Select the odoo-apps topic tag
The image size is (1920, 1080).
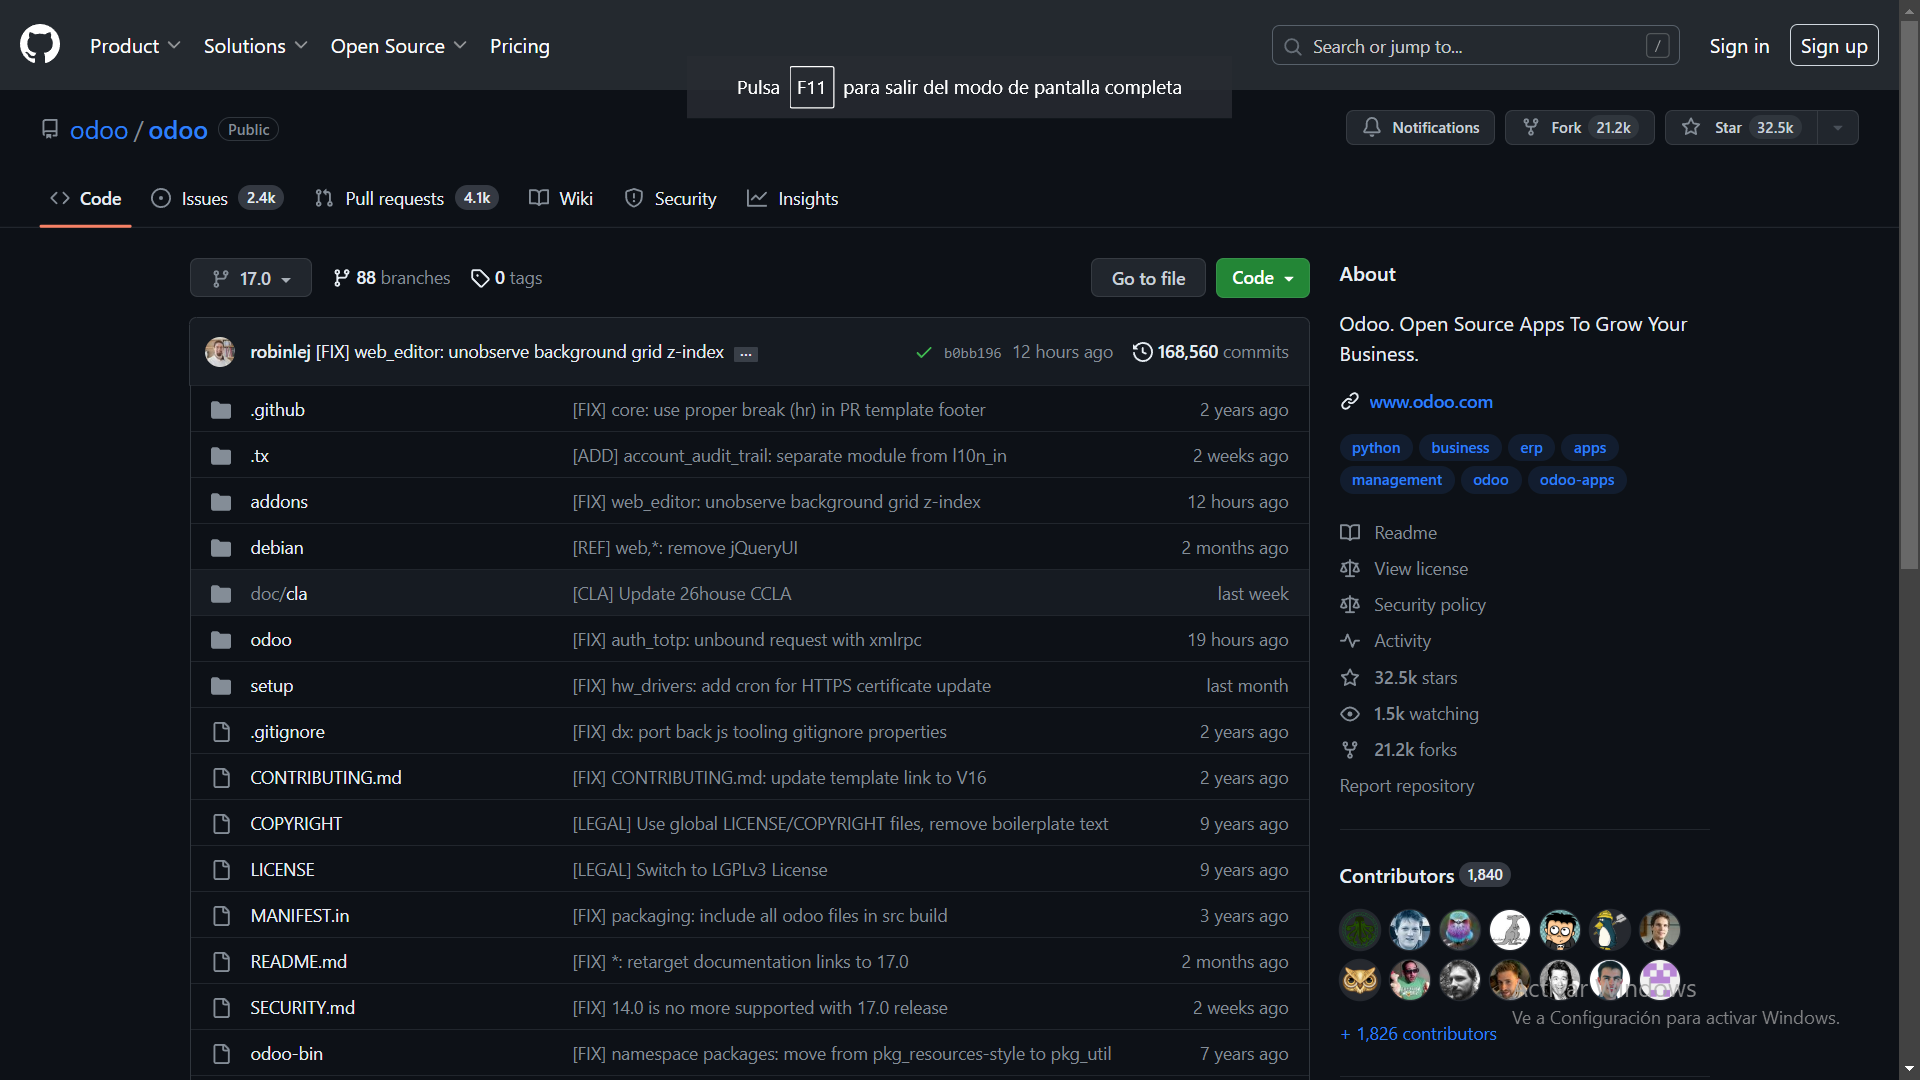(1577, 480)
